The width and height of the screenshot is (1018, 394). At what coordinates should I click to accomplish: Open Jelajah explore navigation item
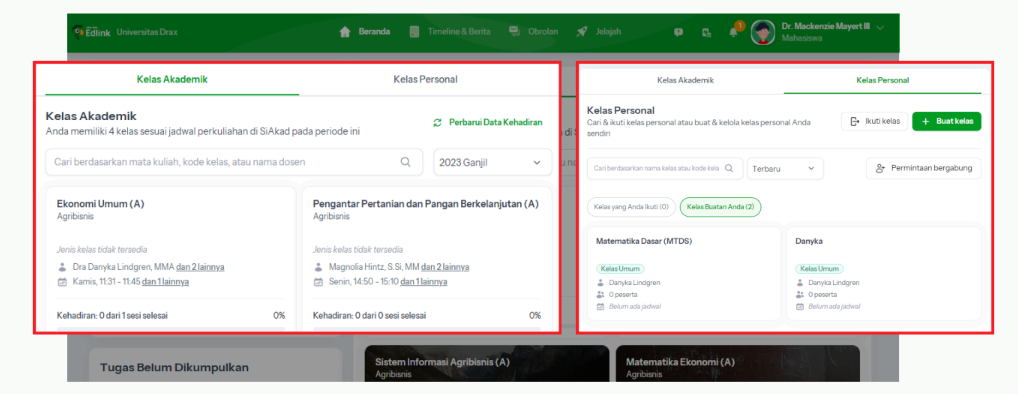pos(599,32)
